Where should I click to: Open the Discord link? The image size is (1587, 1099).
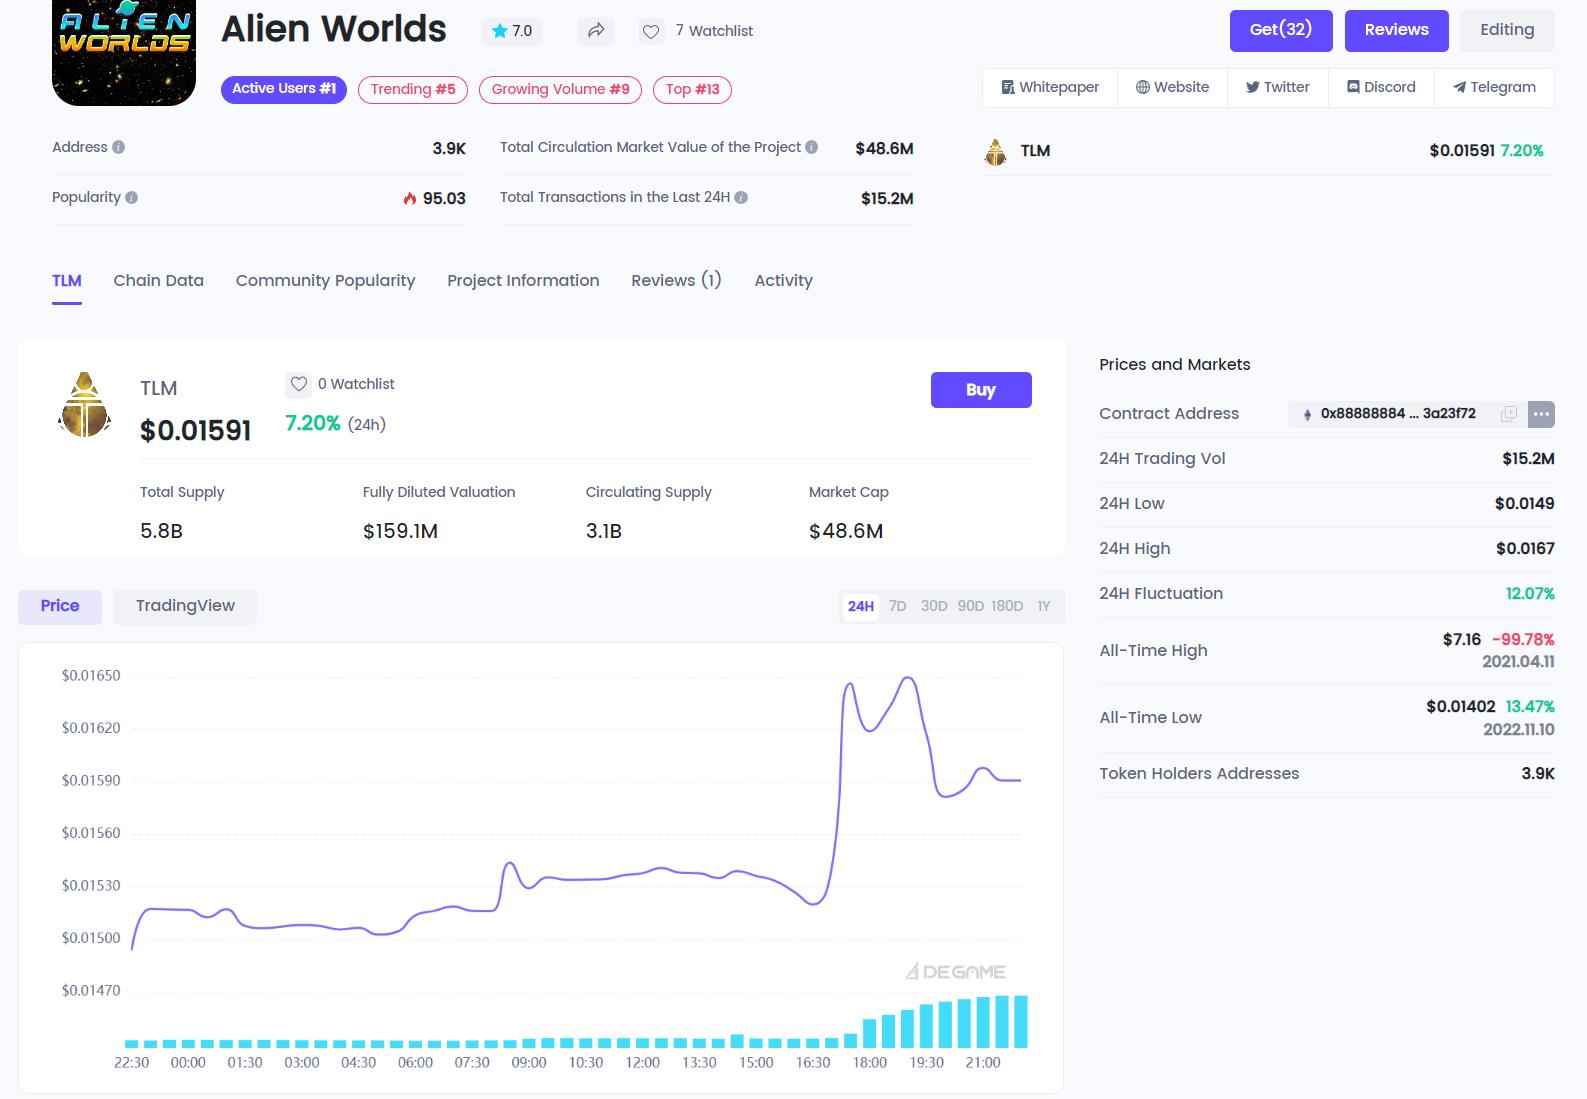pyautogui.click(x=1381, y=87)
